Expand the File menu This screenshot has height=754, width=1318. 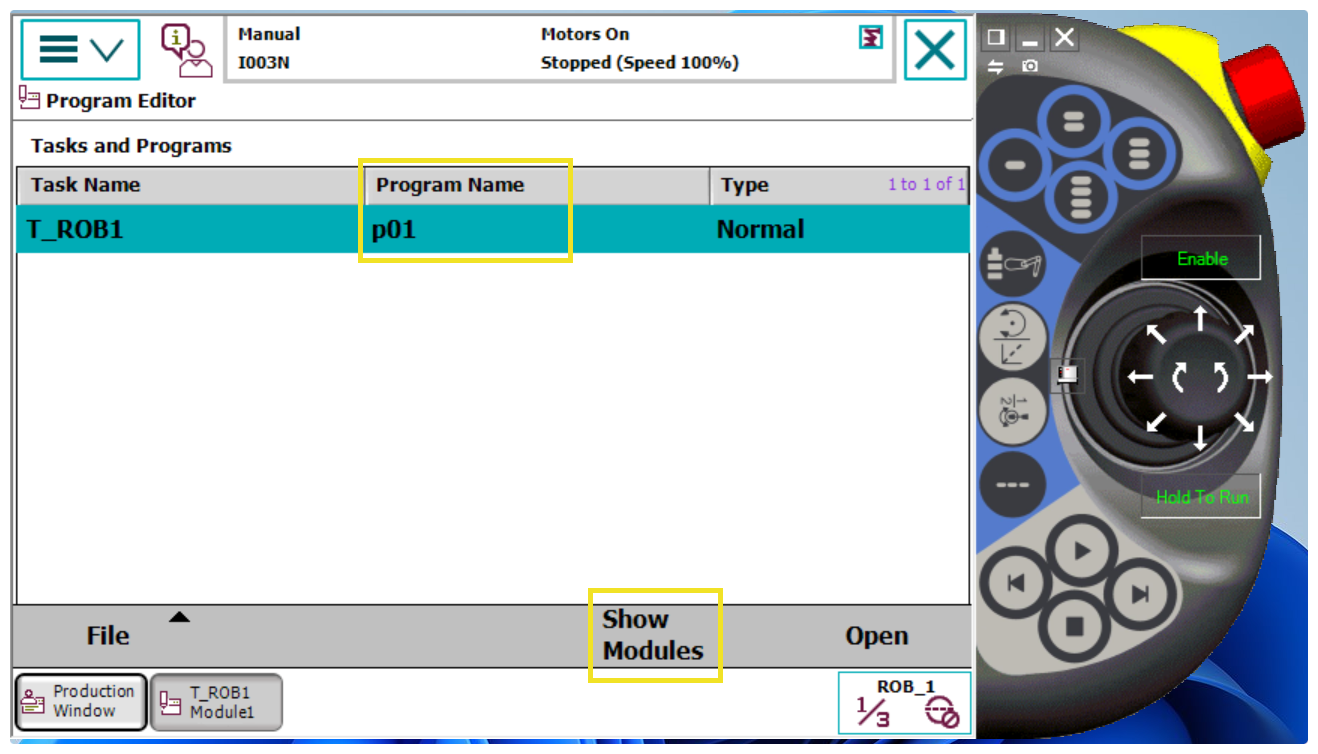point(108,636)
